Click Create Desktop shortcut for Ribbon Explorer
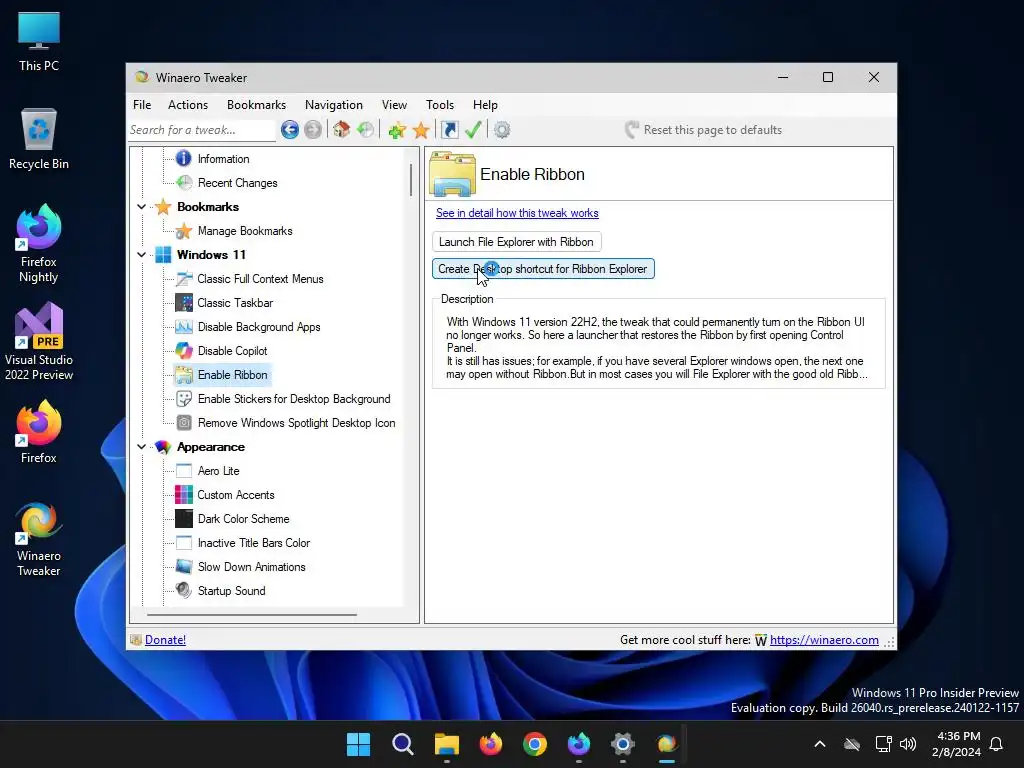 click(543, 269)
